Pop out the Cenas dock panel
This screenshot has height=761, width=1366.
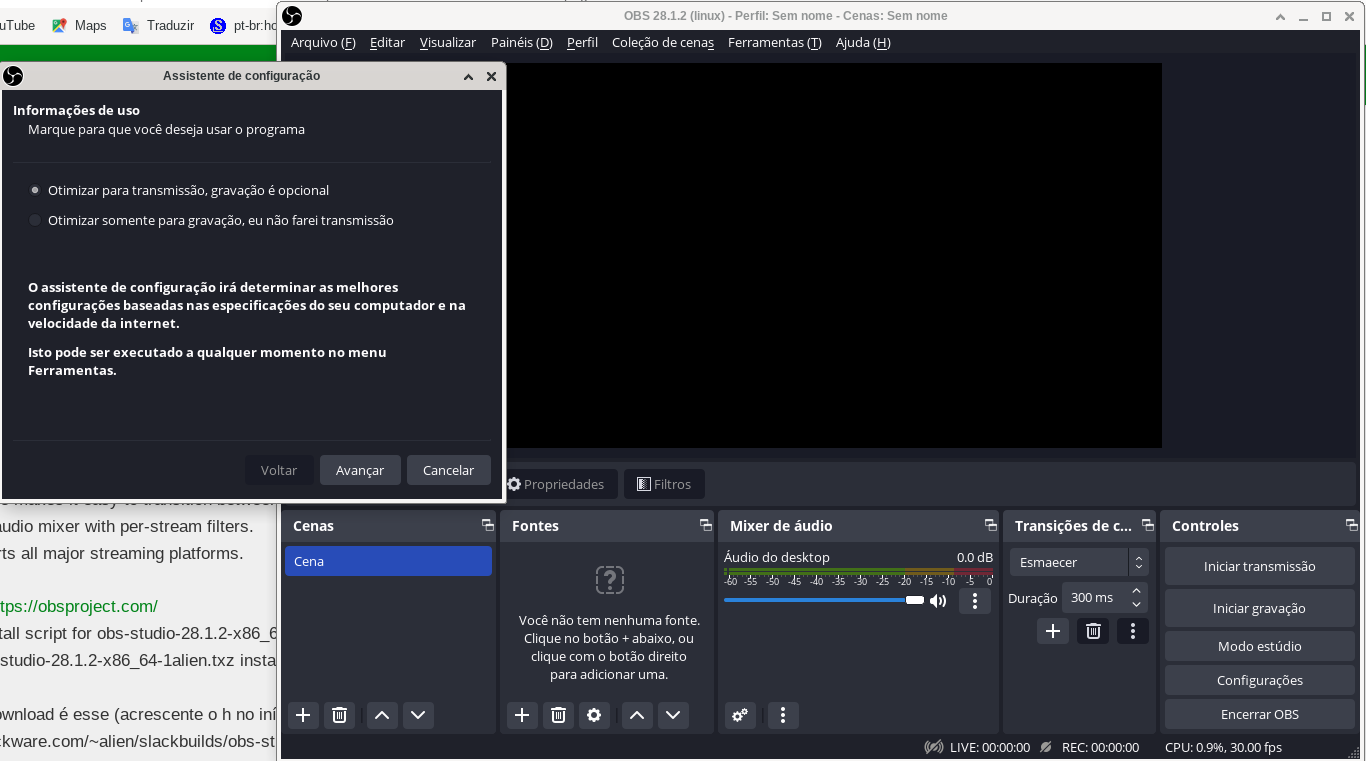[488, 525]
